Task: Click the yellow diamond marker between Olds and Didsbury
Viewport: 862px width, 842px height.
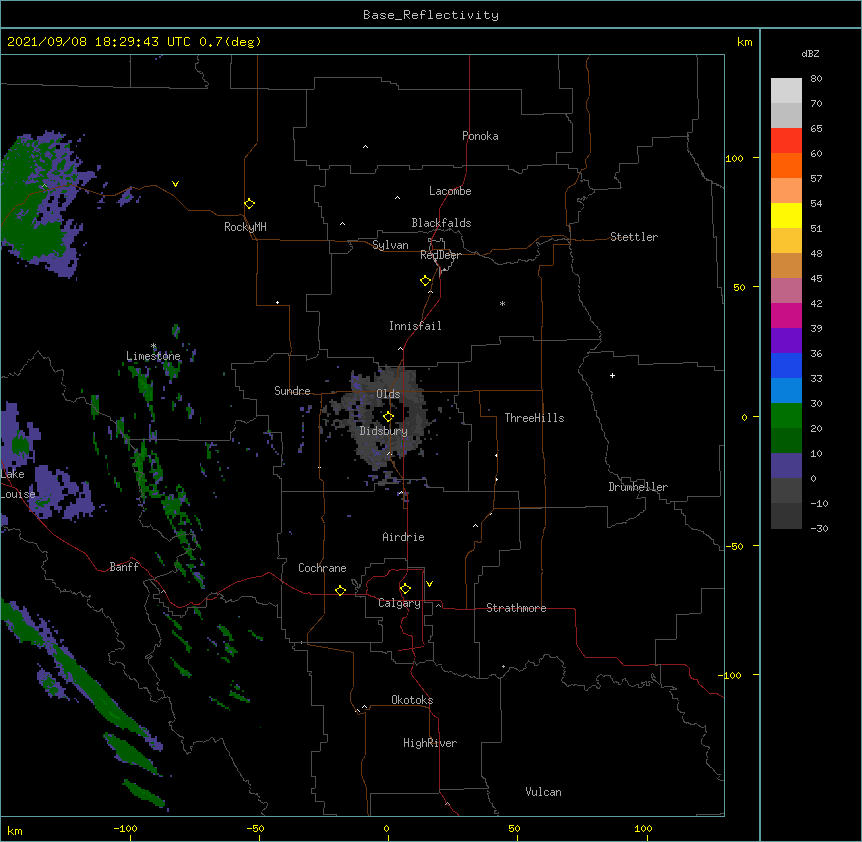Action: [x=389, y=417]
